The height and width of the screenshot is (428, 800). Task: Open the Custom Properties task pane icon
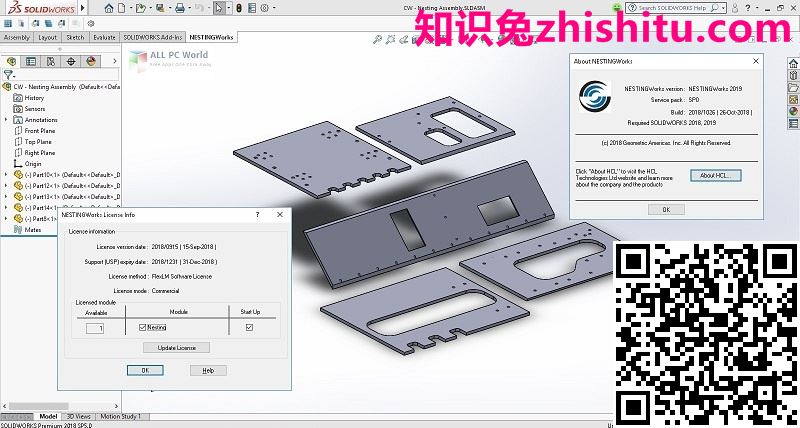coord(793,123)
